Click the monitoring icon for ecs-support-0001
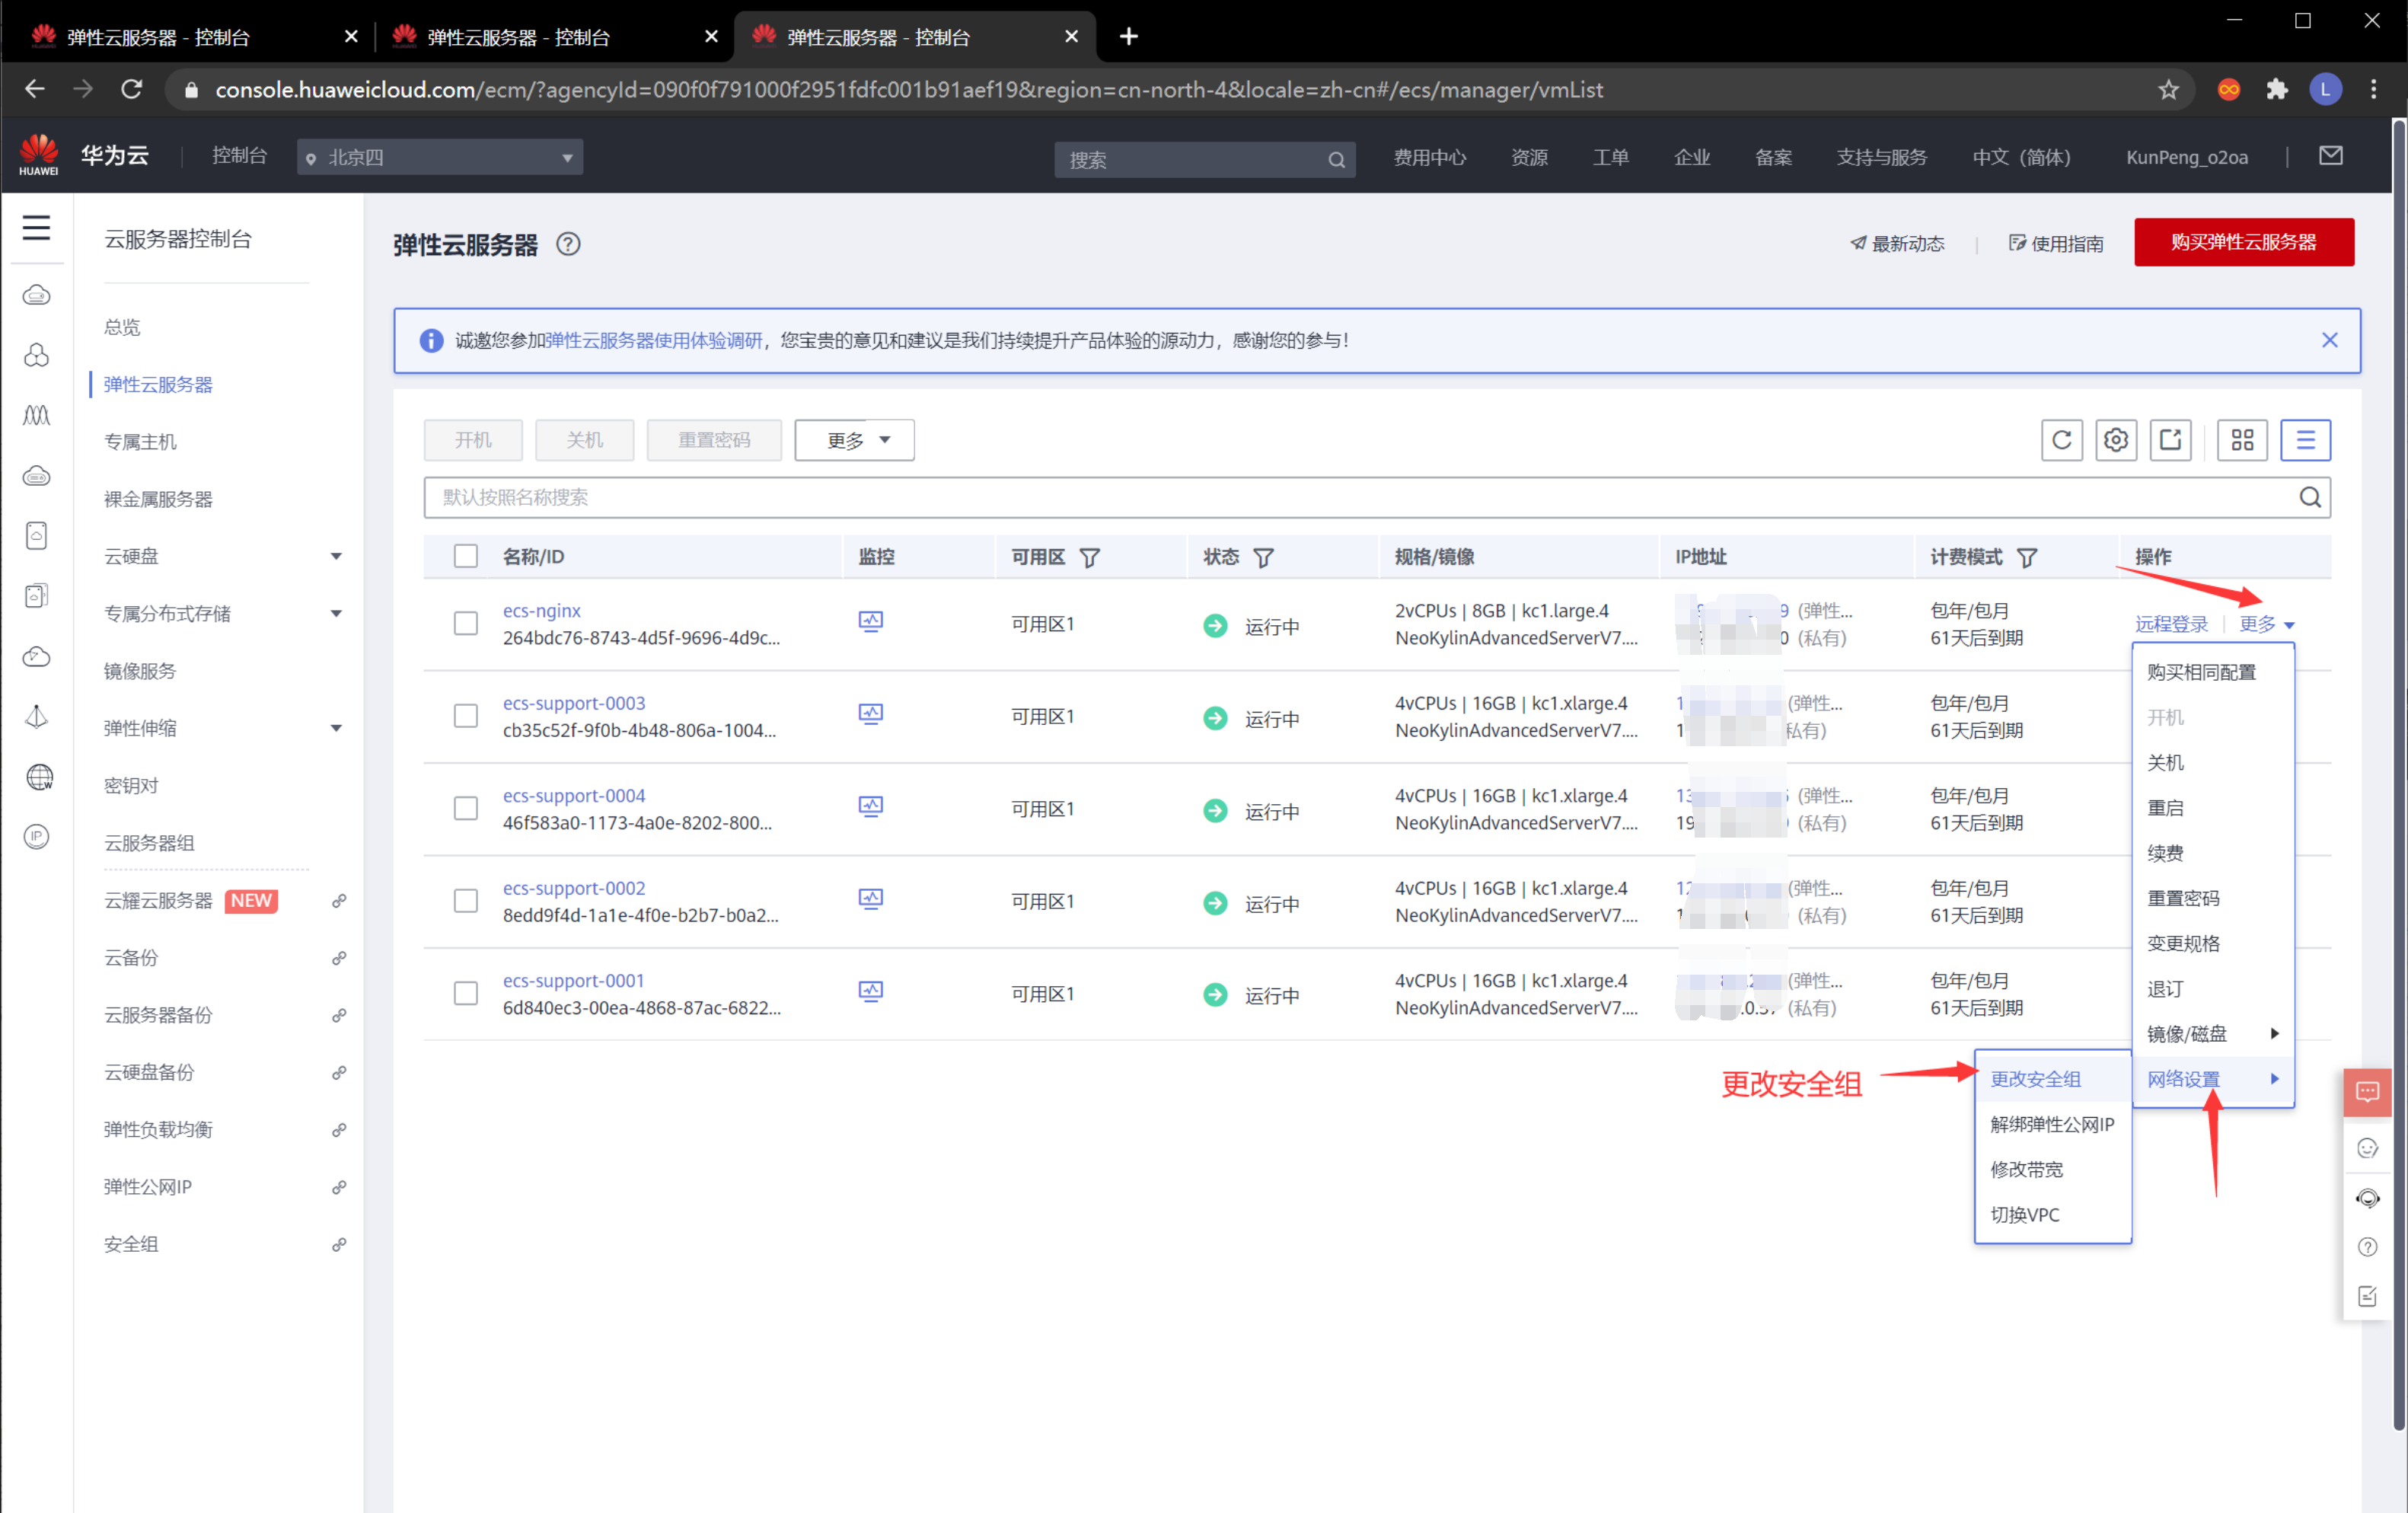This screenshot has width=2408, height=1513. pyautogui.click(x=870, y=992)
